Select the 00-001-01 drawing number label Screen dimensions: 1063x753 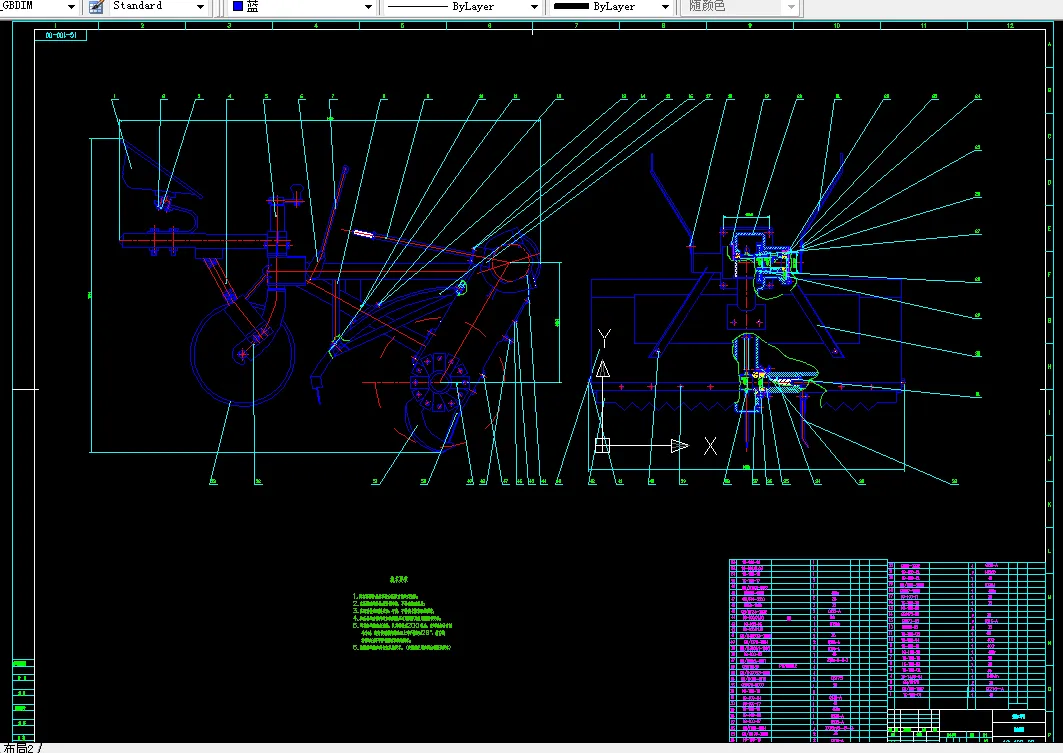(x=61, y=35)
